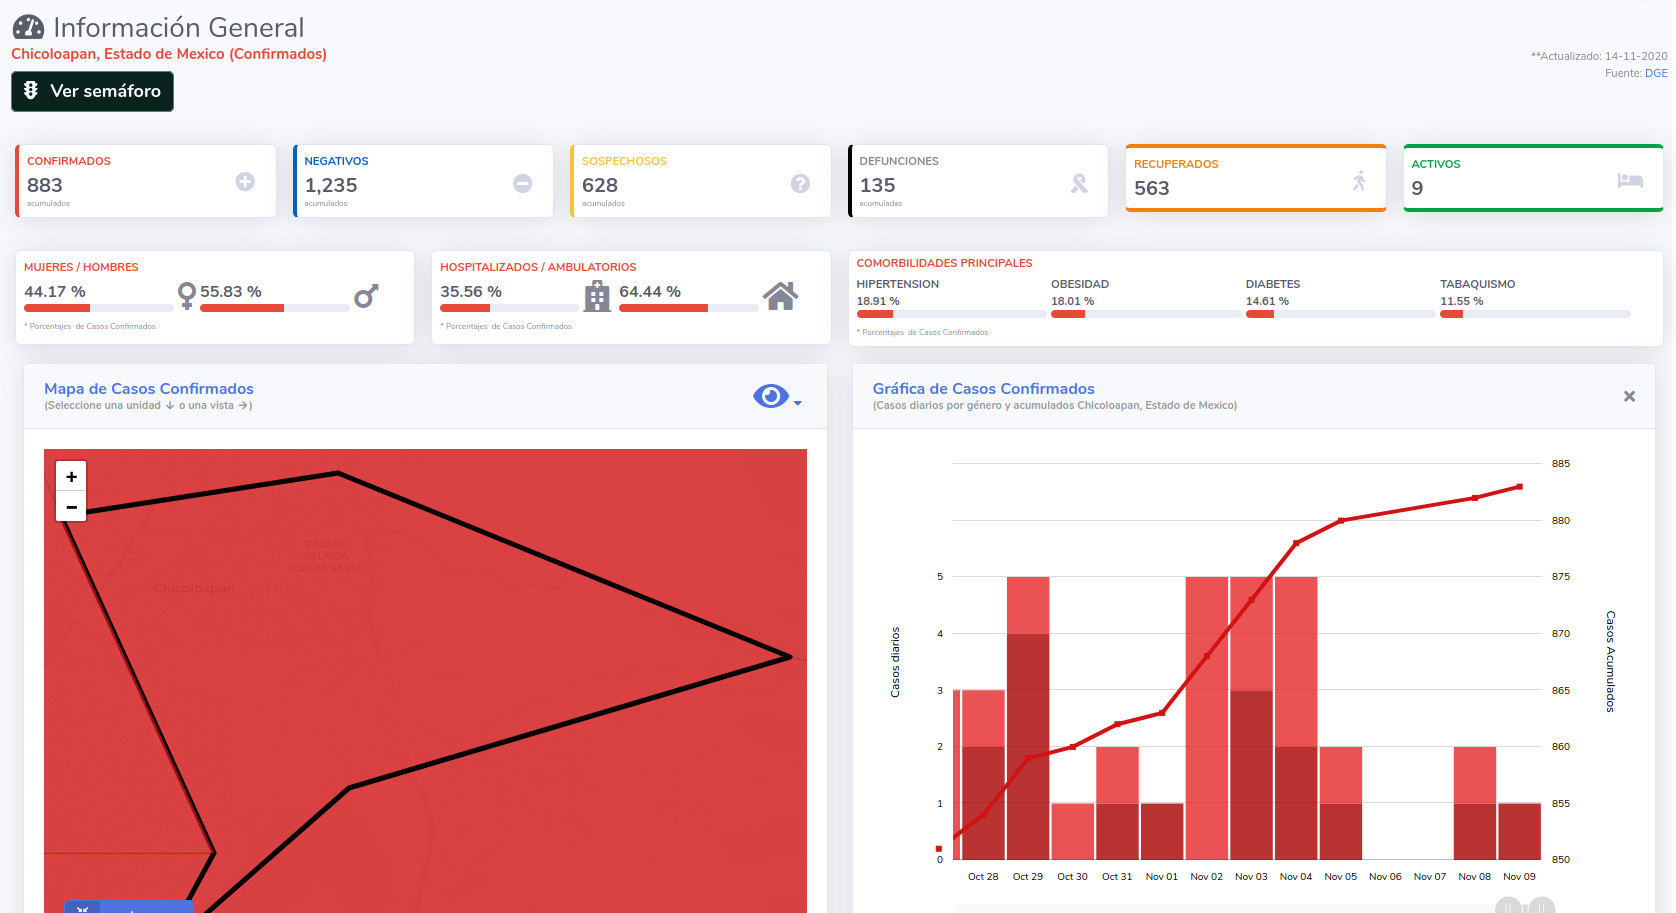Click the mujeres 44.17 % progress bar

[x=98, y=308]
